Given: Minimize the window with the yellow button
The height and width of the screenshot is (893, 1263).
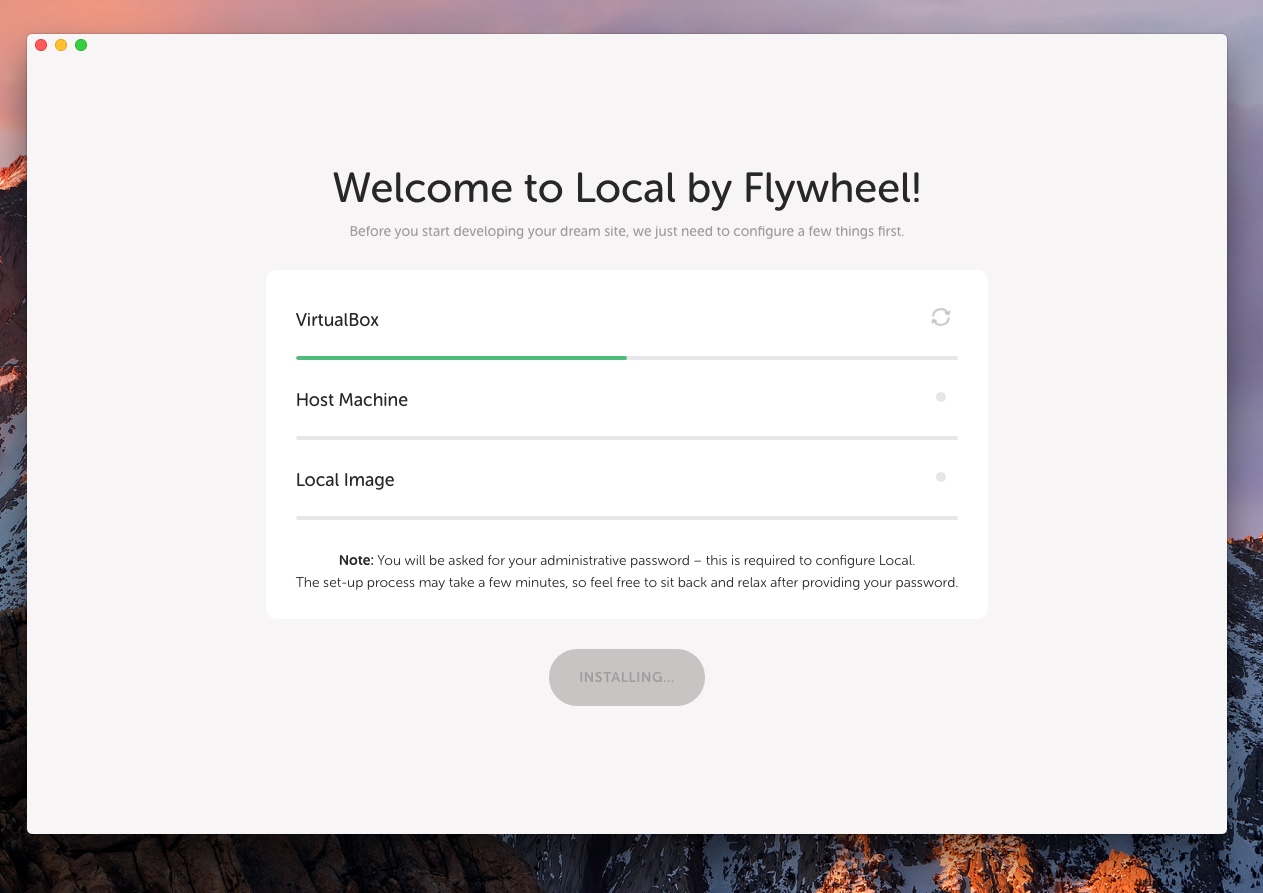Looking at the screenshot, I should pyautogui.click(x=61, y=45).
